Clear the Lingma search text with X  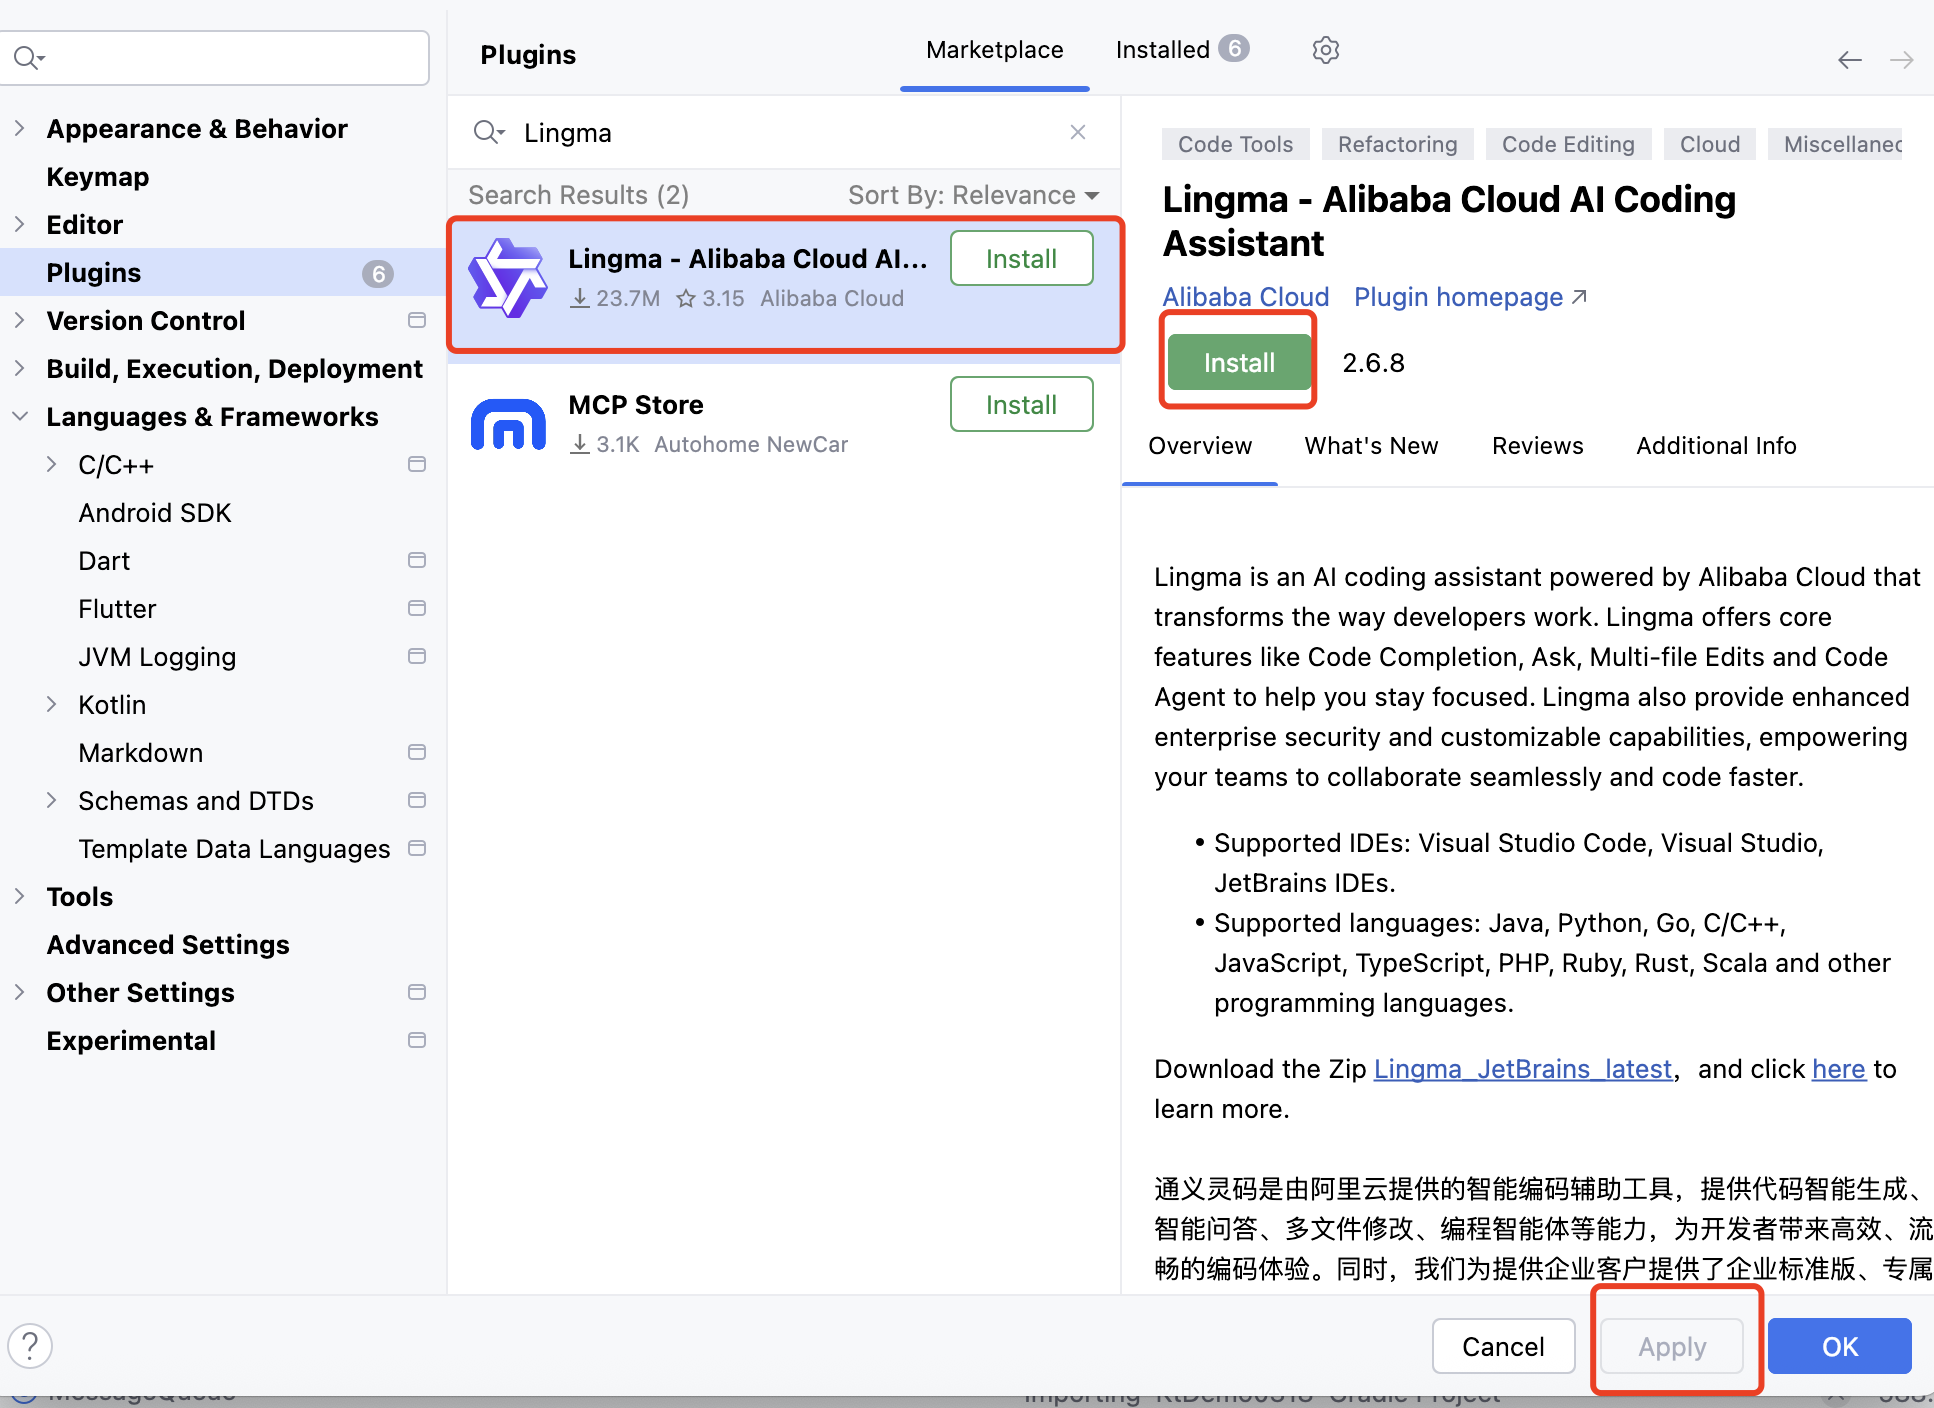pyautogui.click(x=1077, y=132)
